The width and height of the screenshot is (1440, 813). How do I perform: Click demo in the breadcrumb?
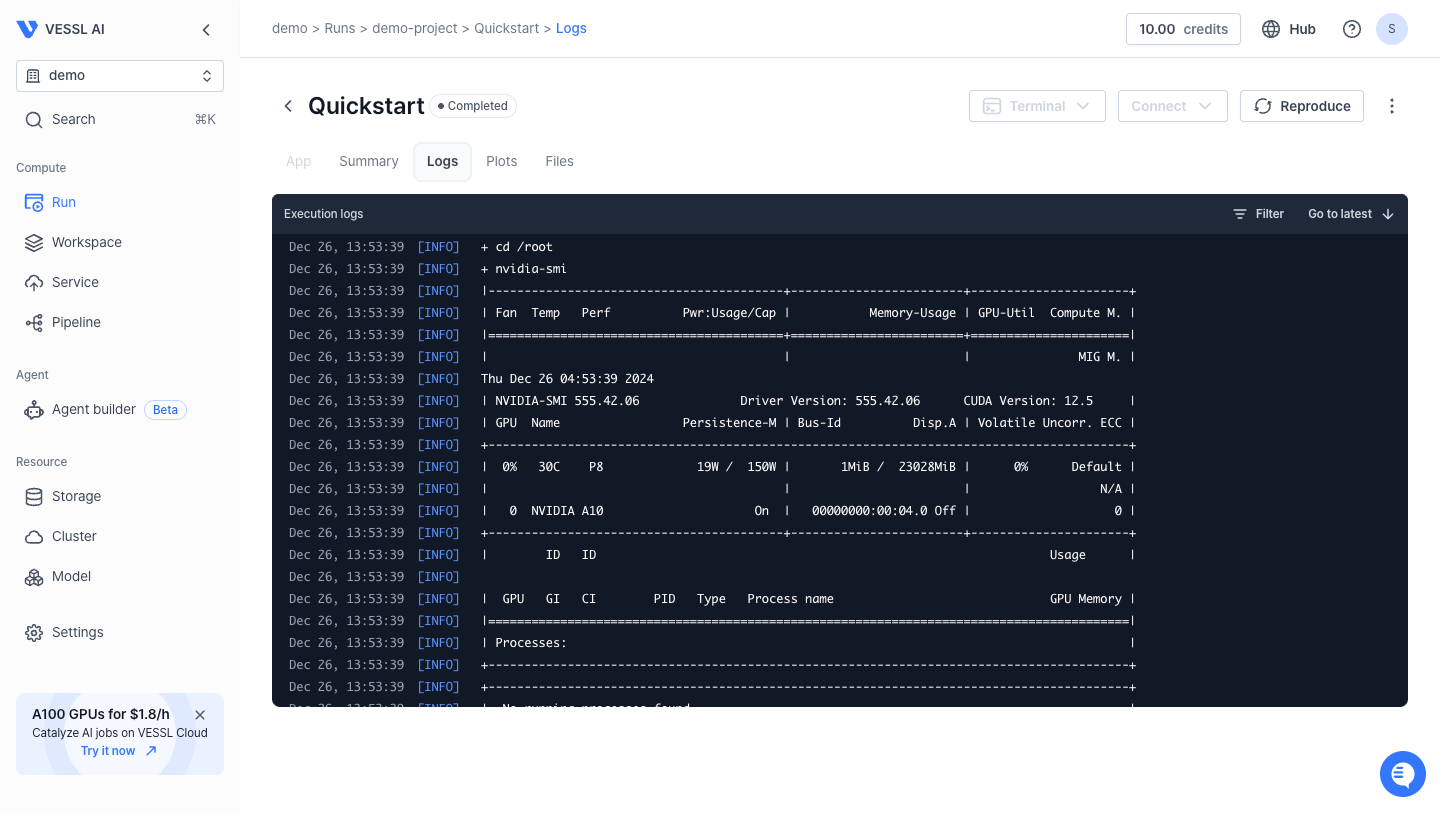(290, 28)
